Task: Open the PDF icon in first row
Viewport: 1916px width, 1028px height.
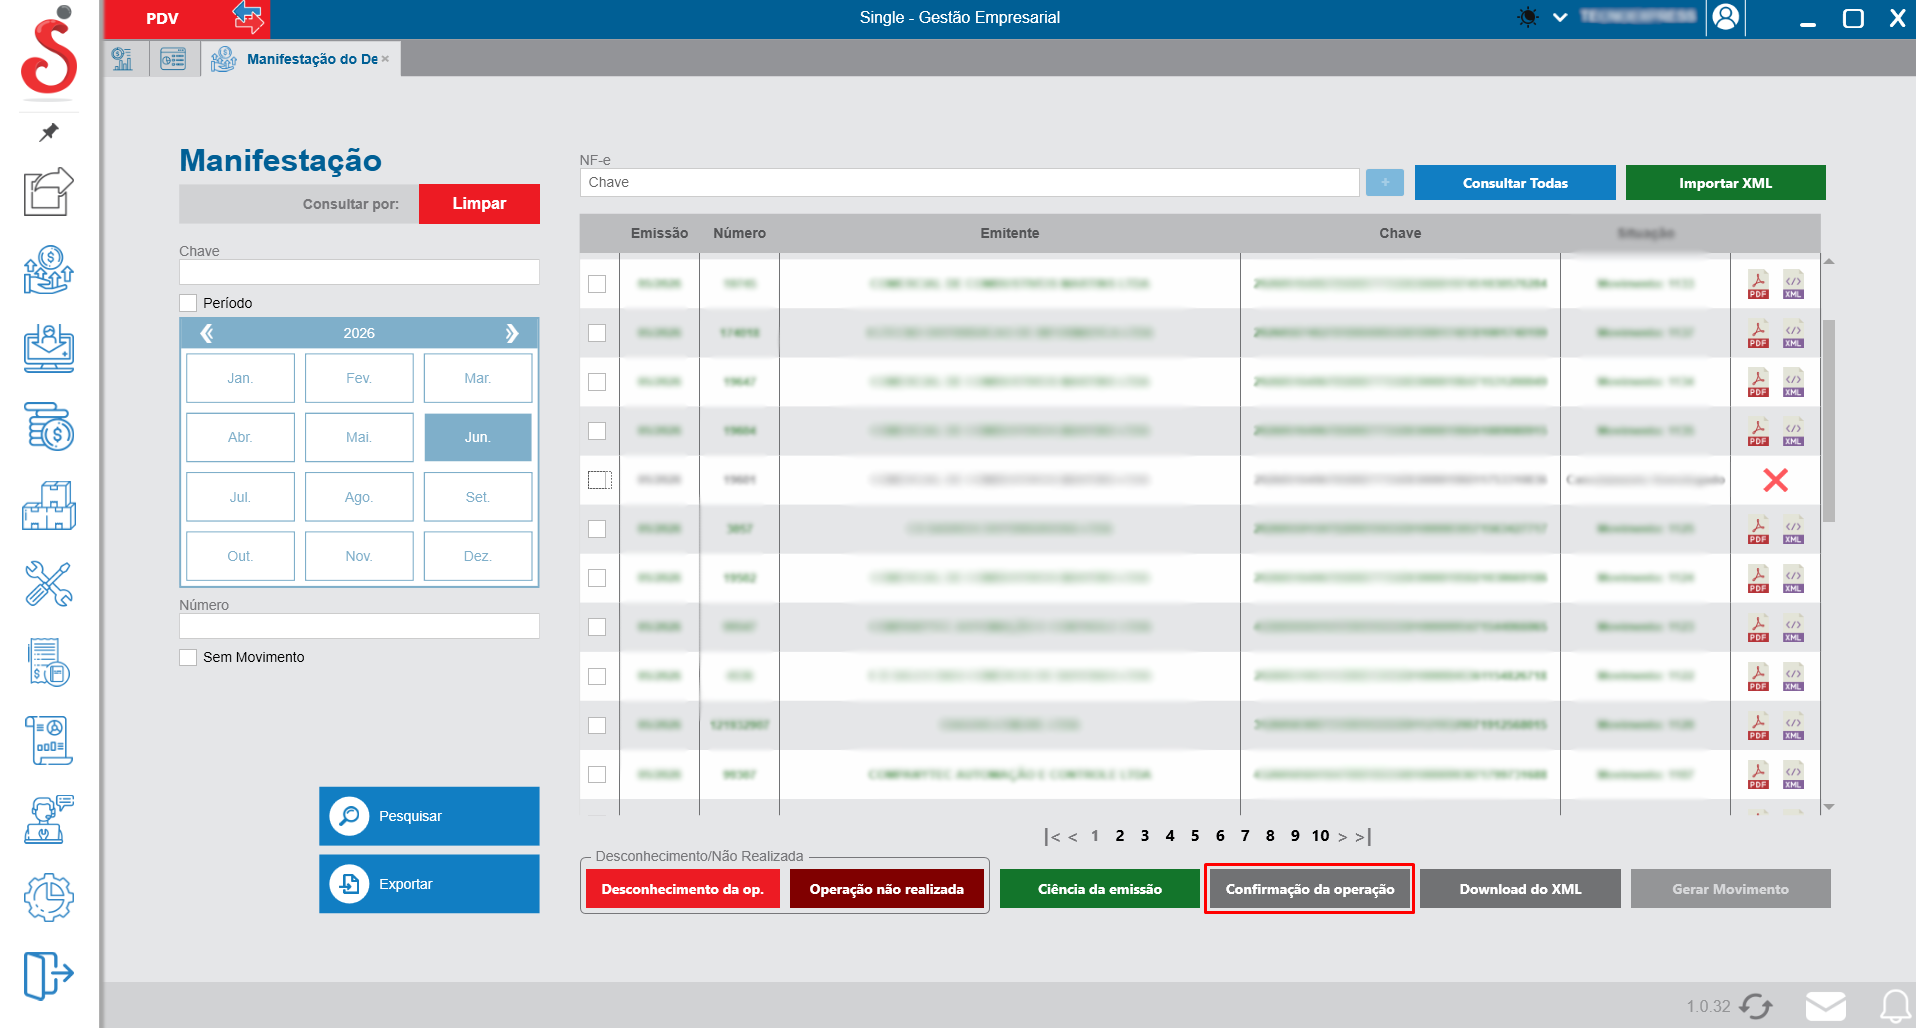Action: coord(1758,285)
